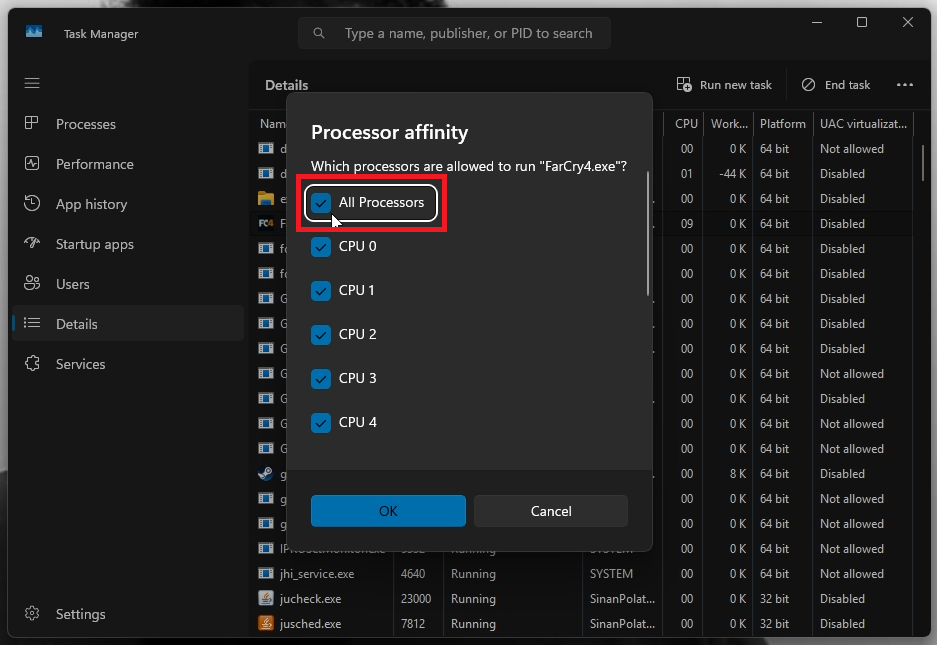Click the -44 K memory cell

tap(733, 173)
